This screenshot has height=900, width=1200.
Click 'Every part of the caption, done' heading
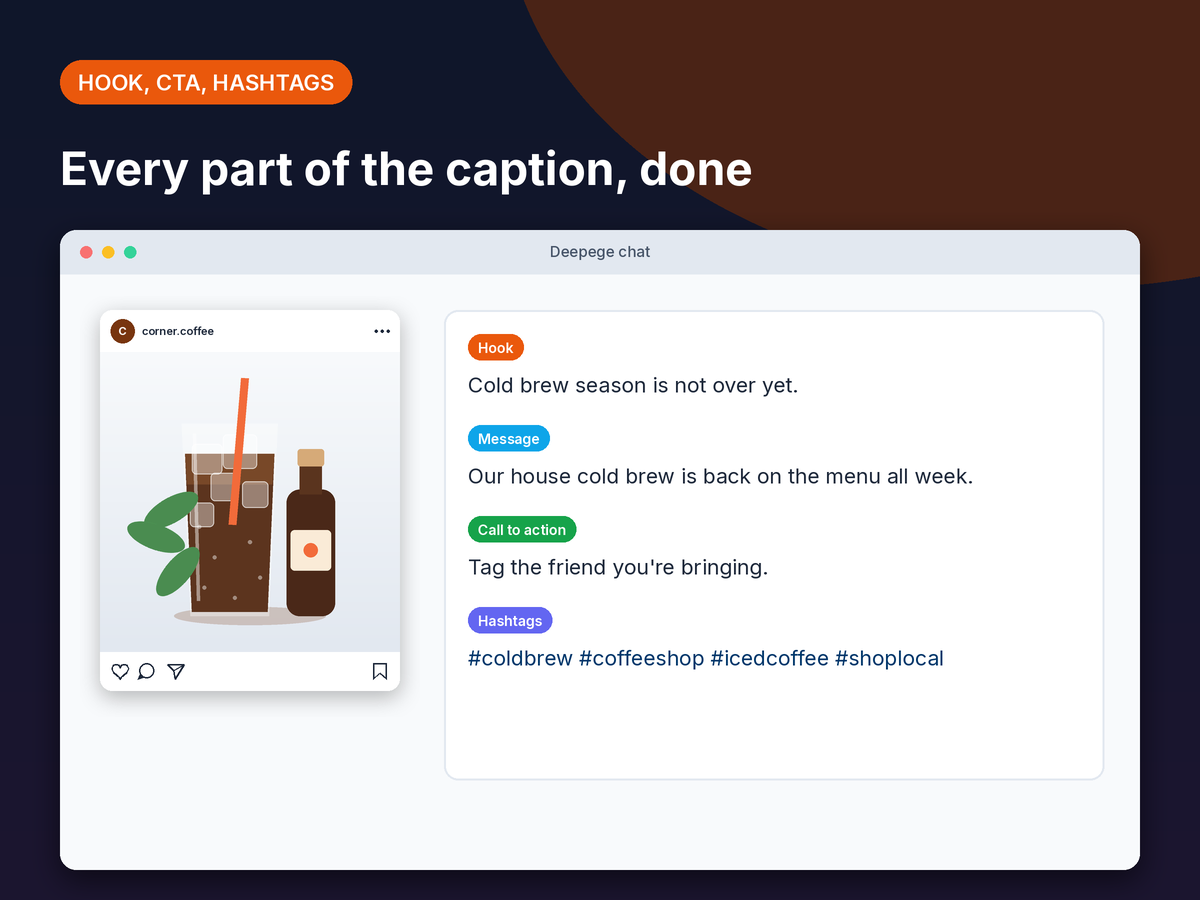[406, 169]
